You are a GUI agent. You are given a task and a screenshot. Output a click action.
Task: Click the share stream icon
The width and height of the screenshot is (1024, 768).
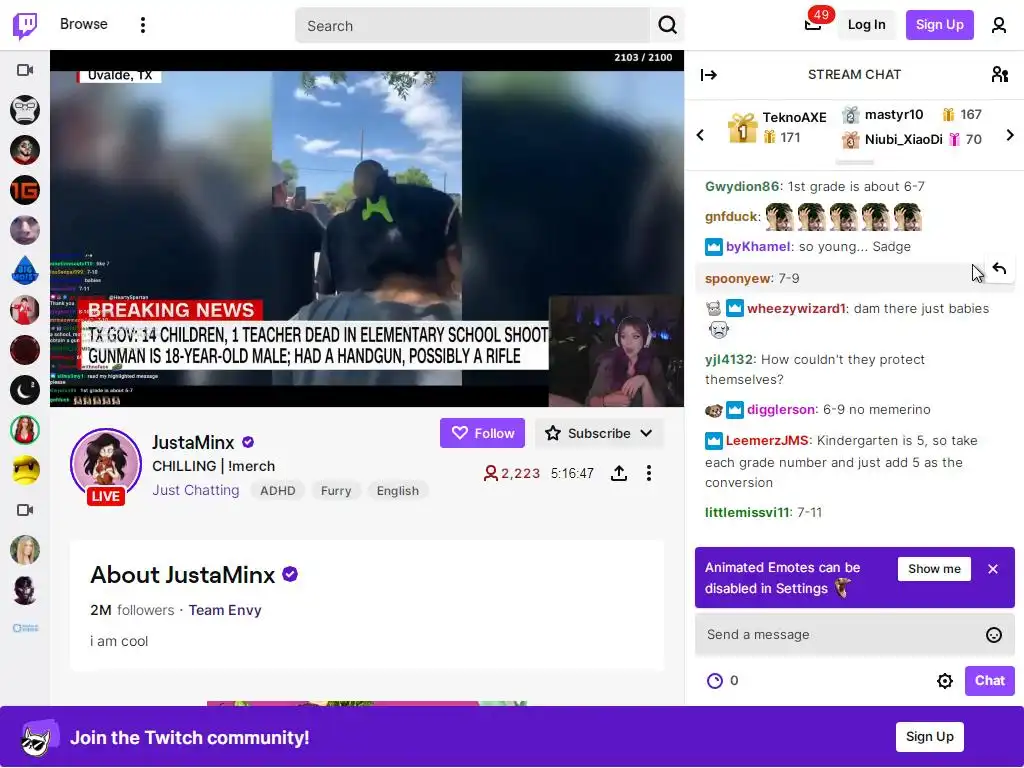pyautogui.click(x=618, y=473)
